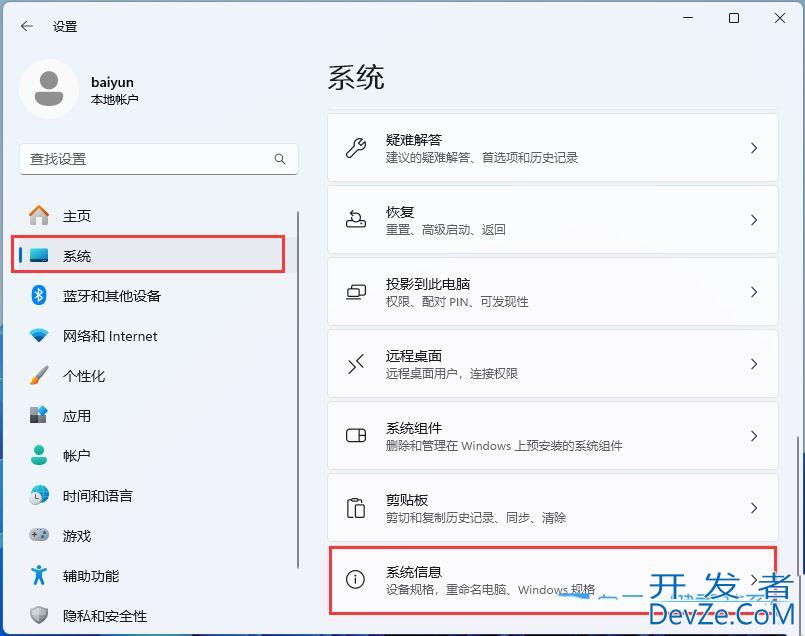Viewport: 805px width, 636px height.
Task: Open the 帐户 person icon
Action: click(x=39, y=455)
